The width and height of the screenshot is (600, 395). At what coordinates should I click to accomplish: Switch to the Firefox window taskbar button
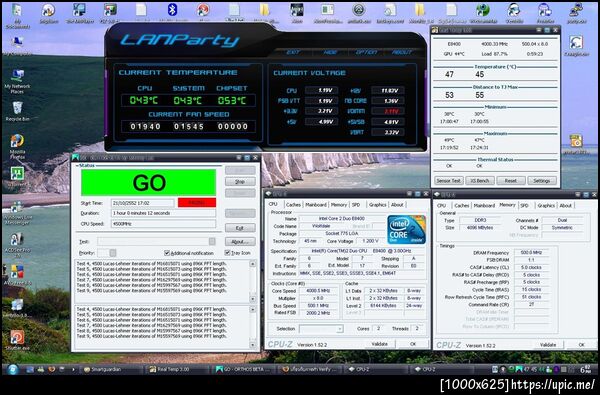pos(310,369)
